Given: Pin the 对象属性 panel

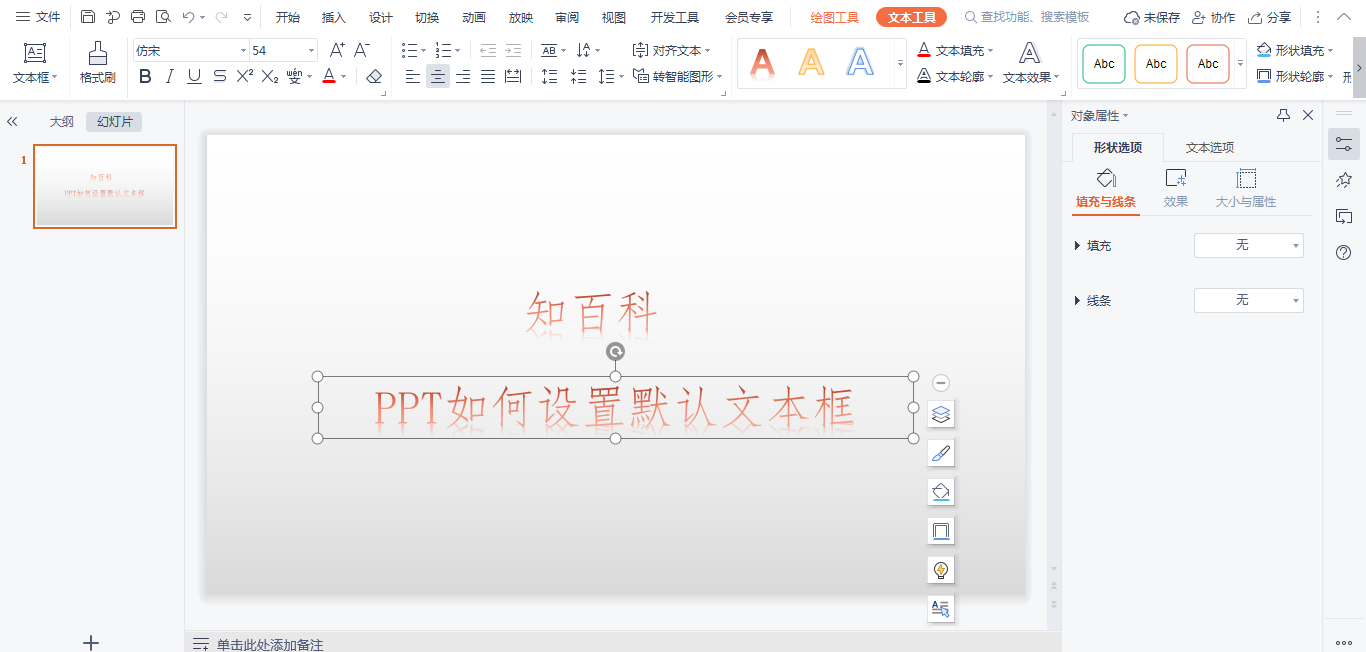Looking at the screenshot, I should pos(1283,116).
